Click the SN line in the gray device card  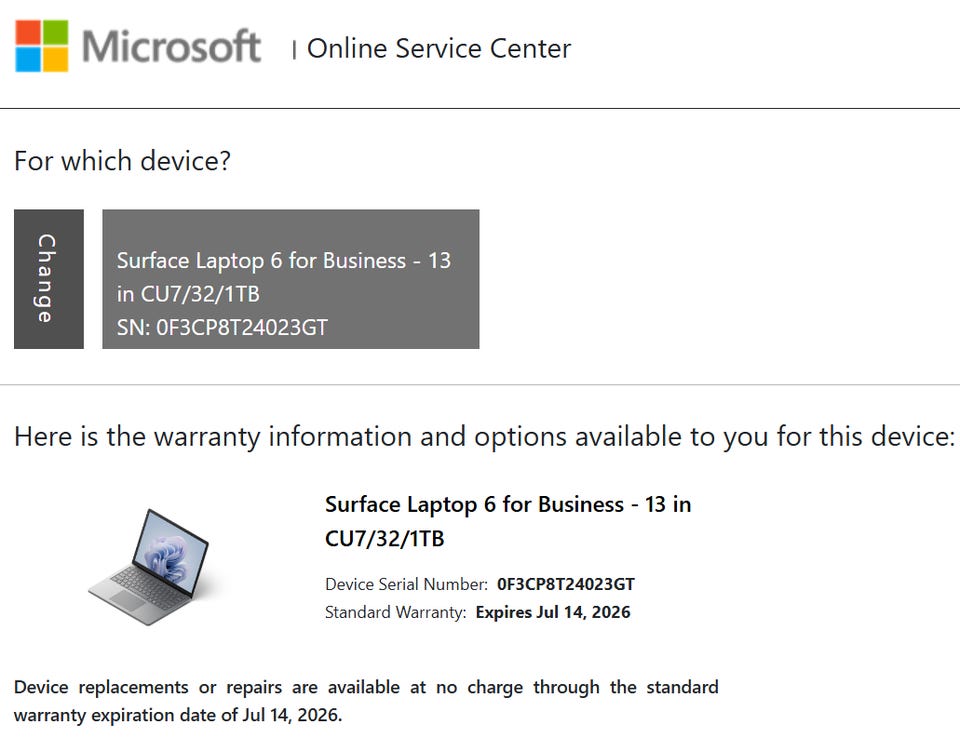222,327
